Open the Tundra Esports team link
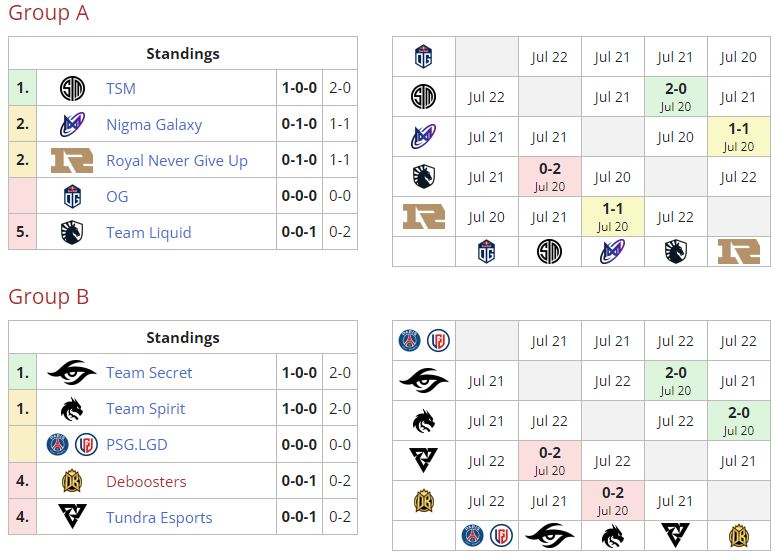775x555 pixels. [159, 517]
